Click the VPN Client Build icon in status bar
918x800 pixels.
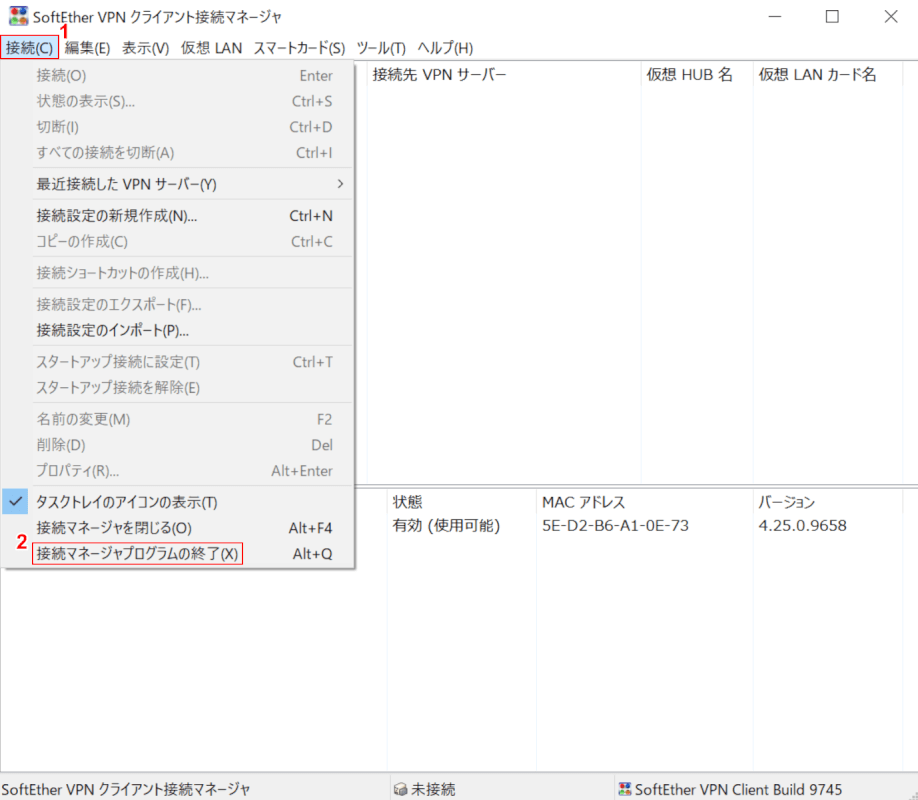[625, 789]
